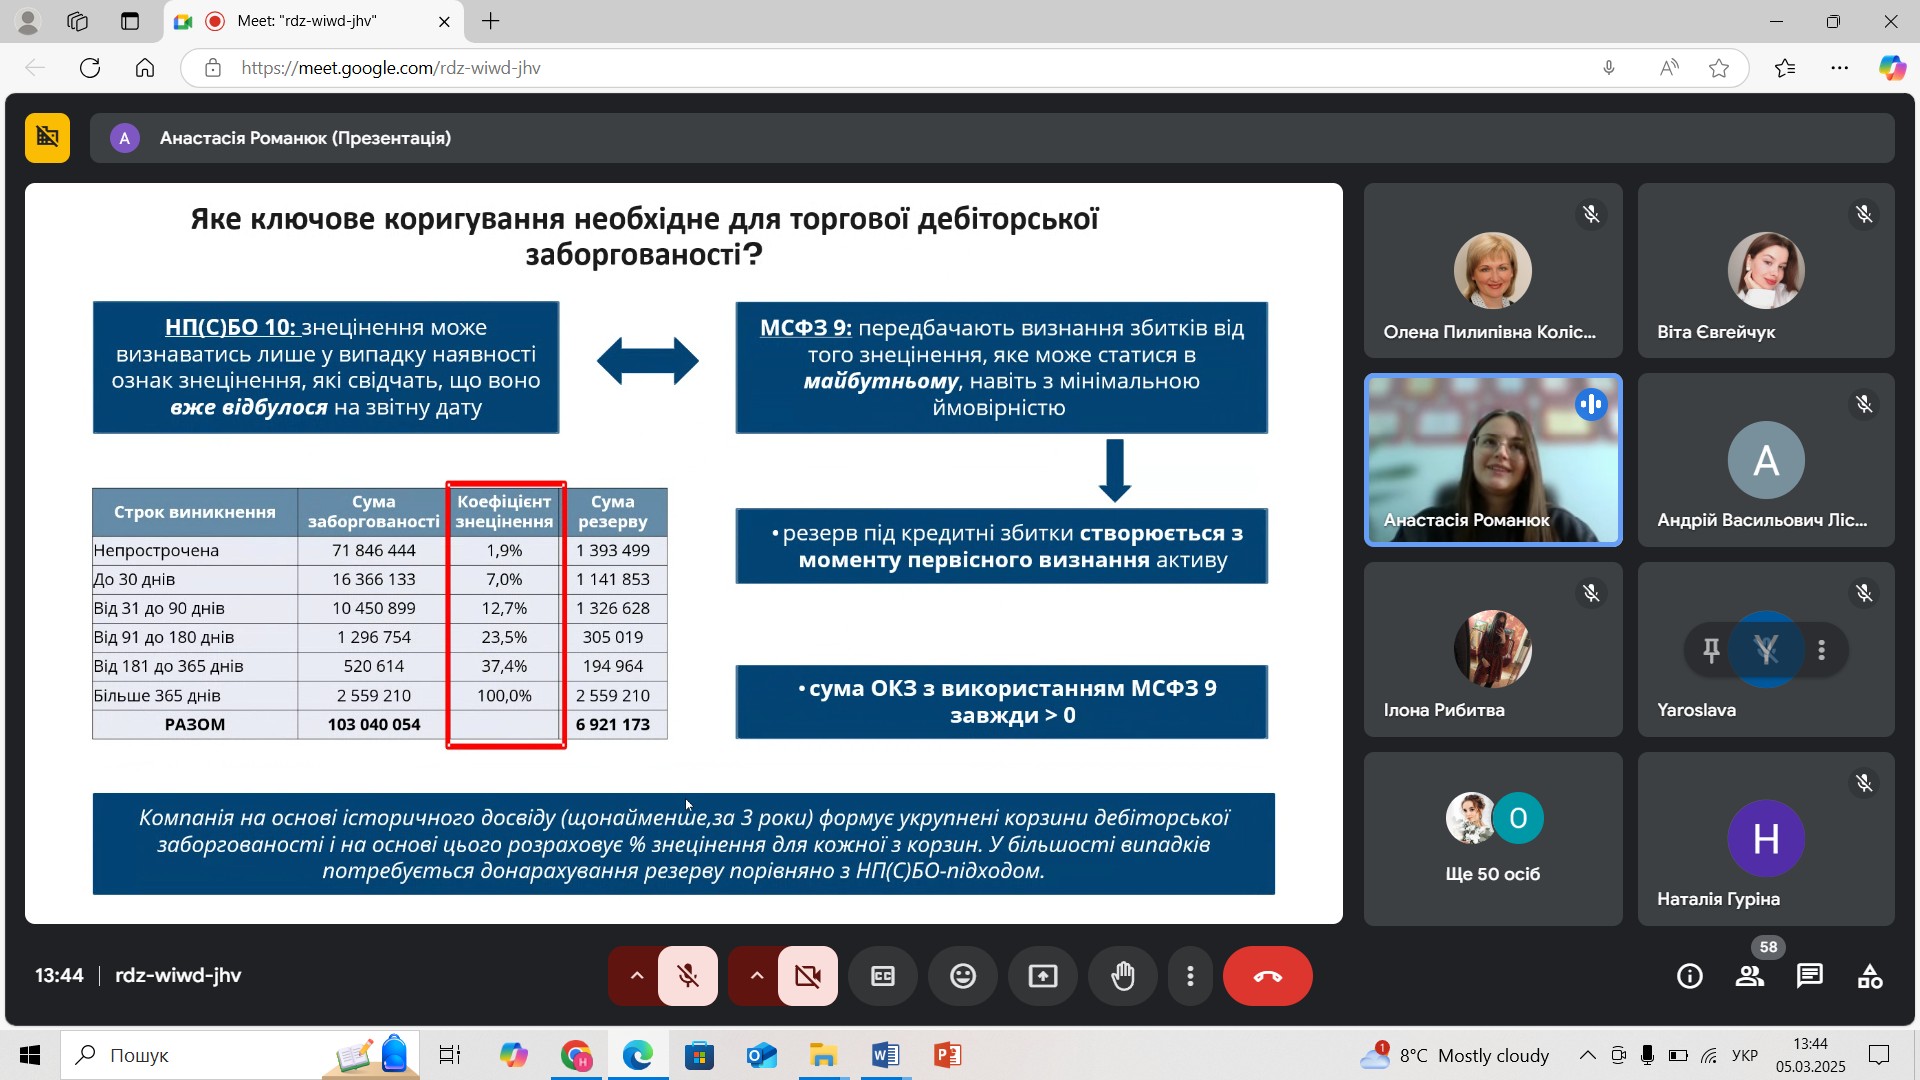
Task: Open Read aloud icon in address bar
Action: (x=1669, y=68)
